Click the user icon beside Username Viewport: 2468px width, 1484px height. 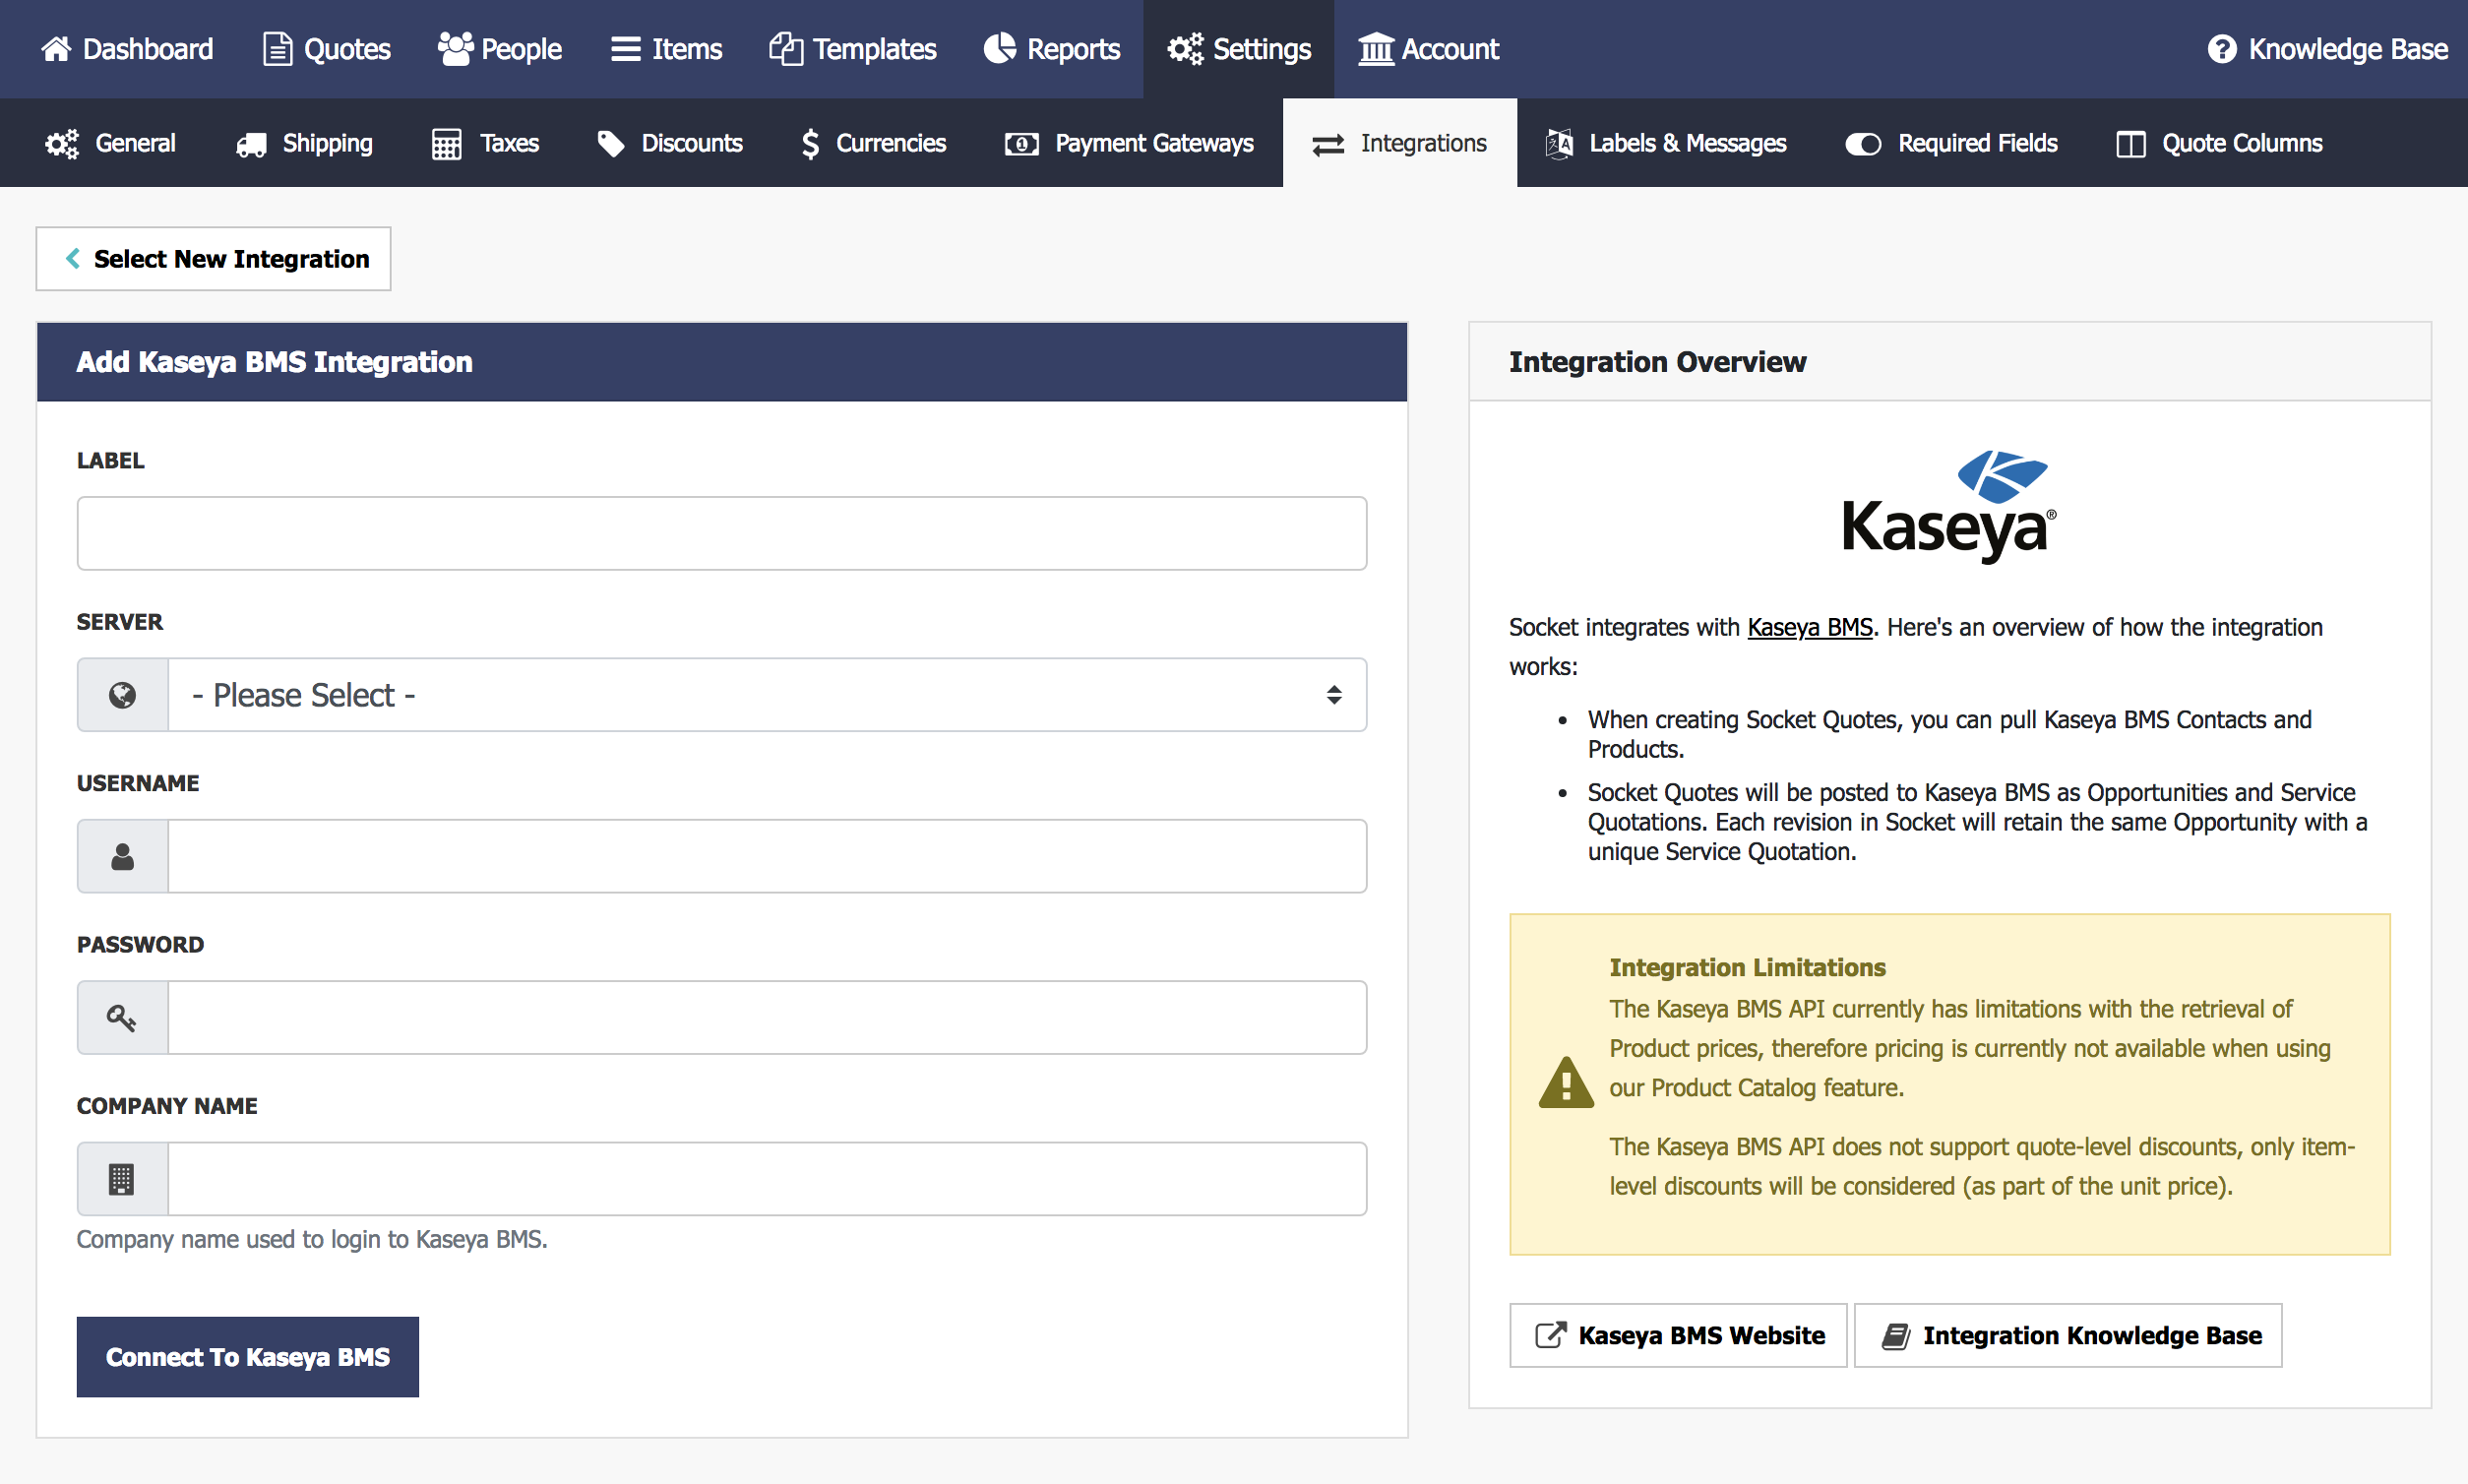[122, 856]
